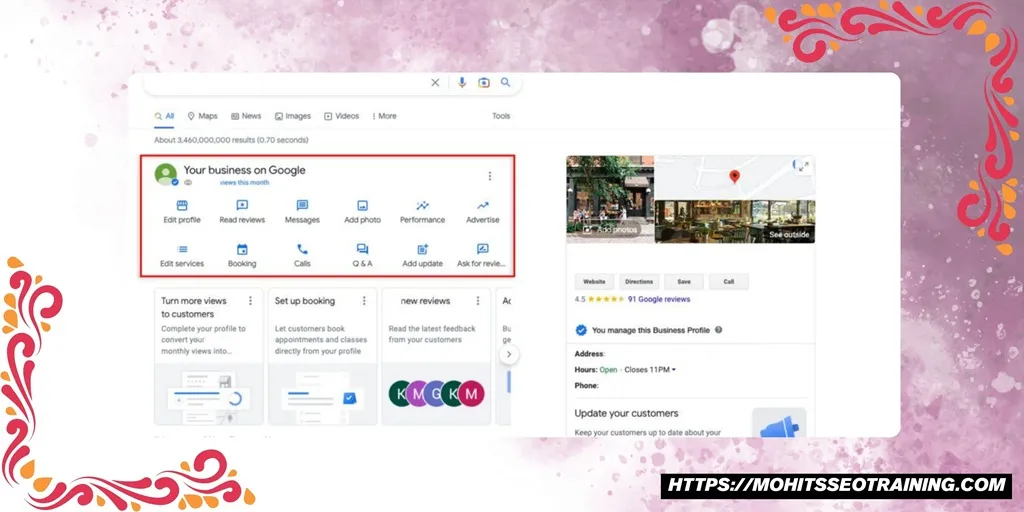Open Messages in business panel
This screenshot has width=1024, height=512.
(x=302, y=212)
